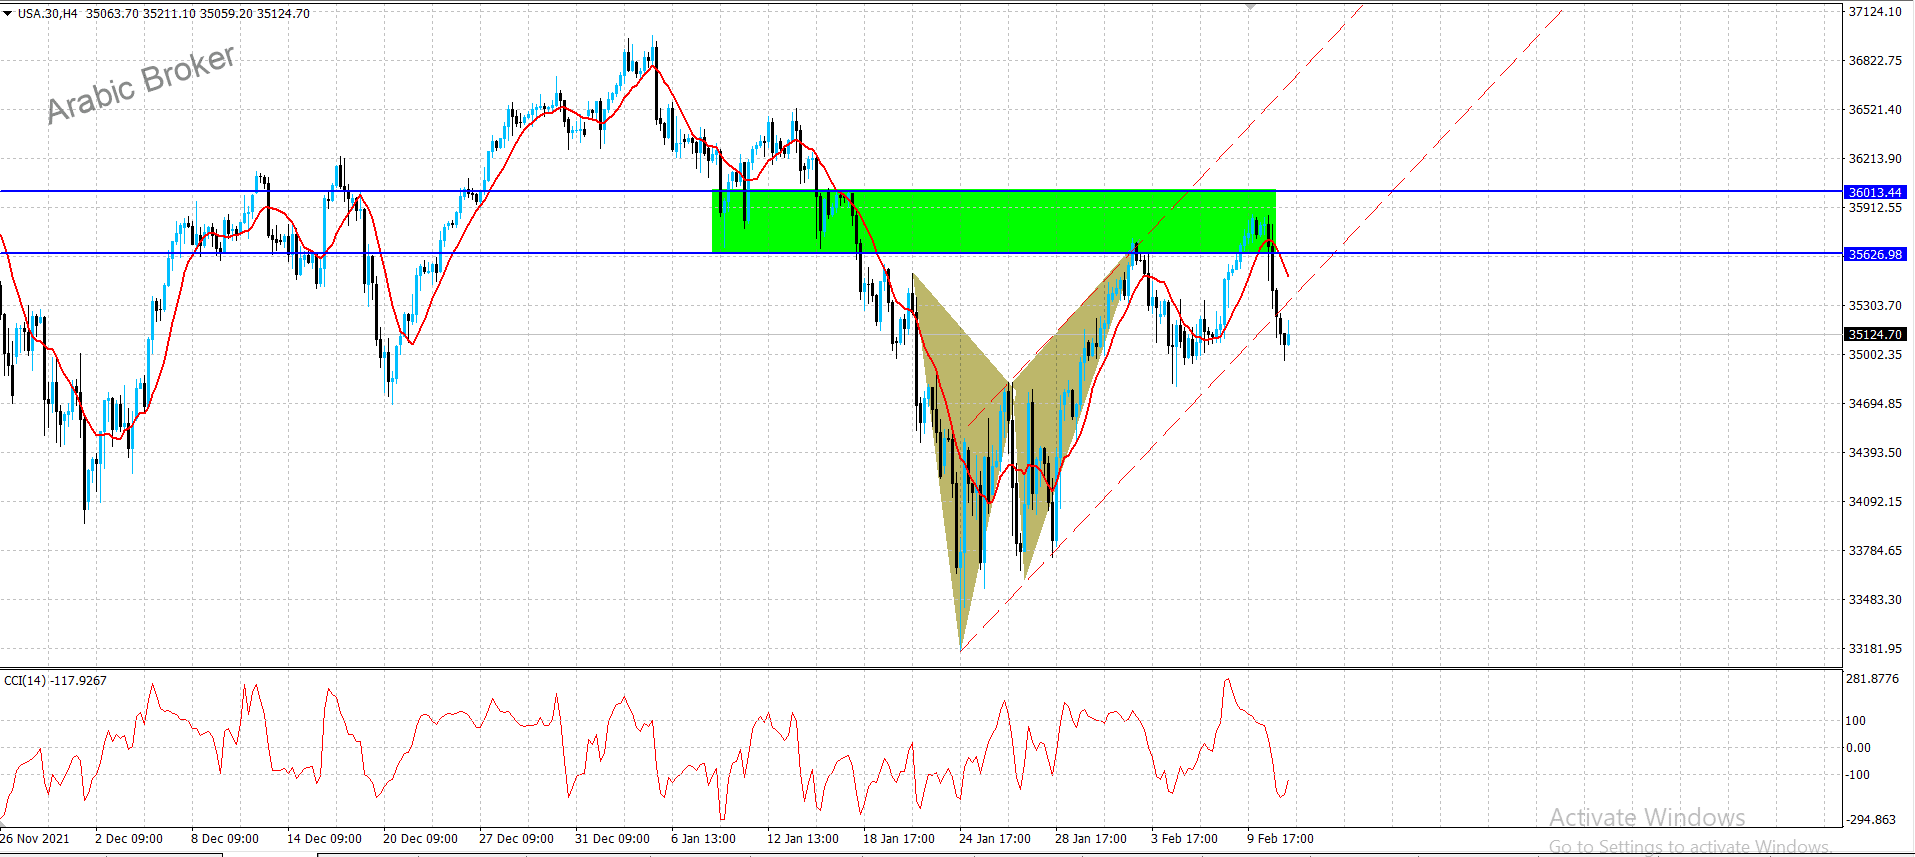Screen dimensions: 1915x857
Task: Select the open value 35063.70 in header
Action: [112, 13]
